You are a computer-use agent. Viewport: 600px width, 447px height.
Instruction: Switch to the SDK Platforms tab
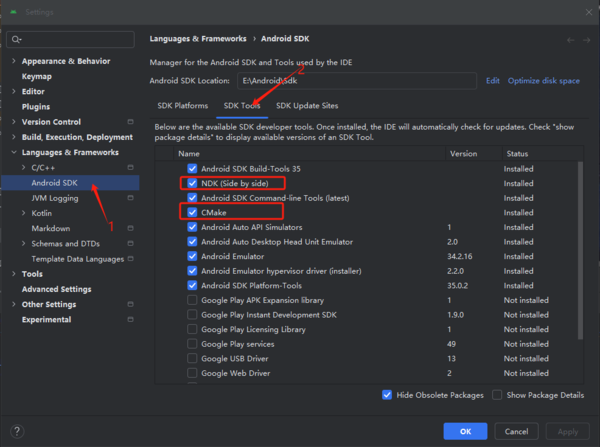click(182, 105)
